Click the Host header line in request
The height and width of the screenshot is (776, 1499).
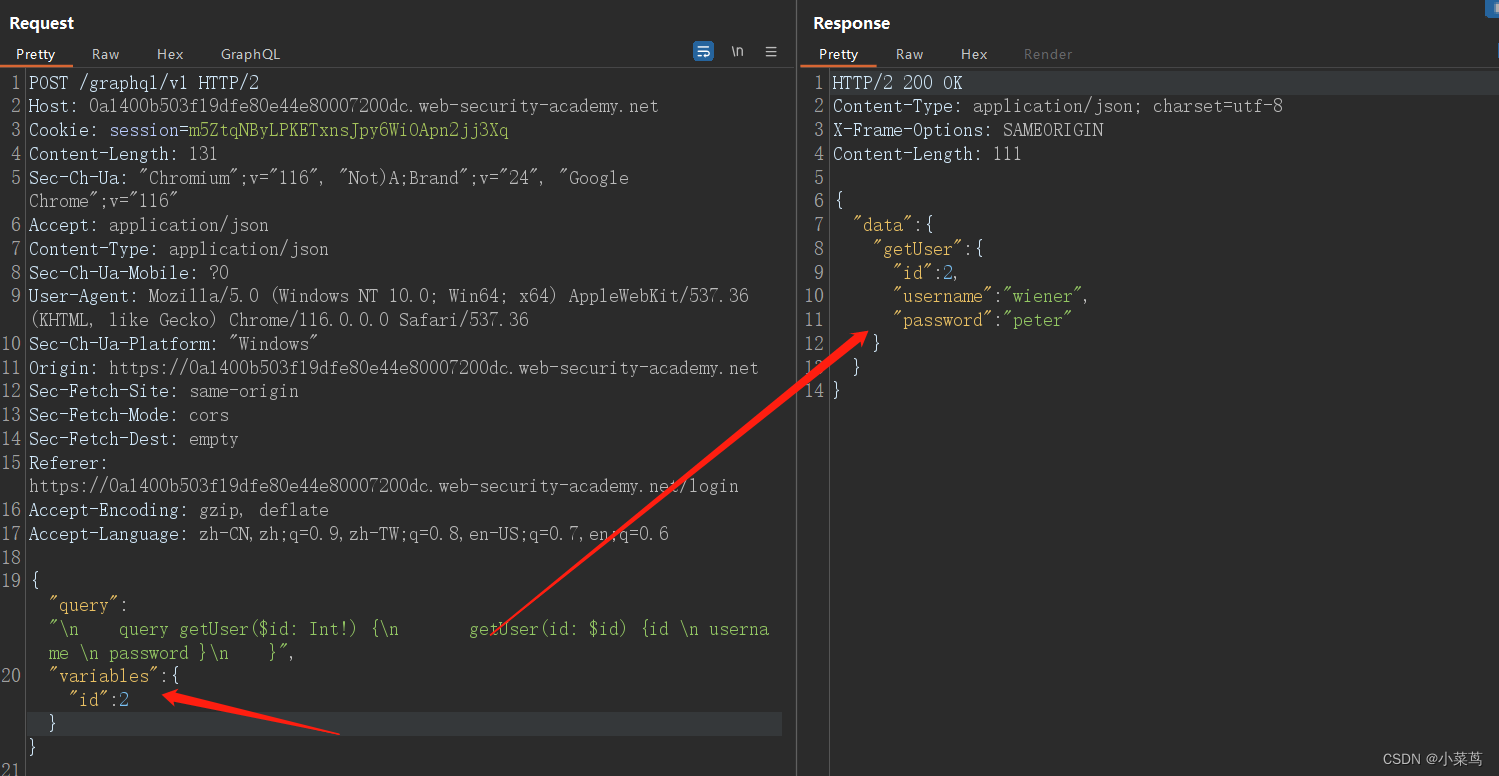(x=343, y=106)
